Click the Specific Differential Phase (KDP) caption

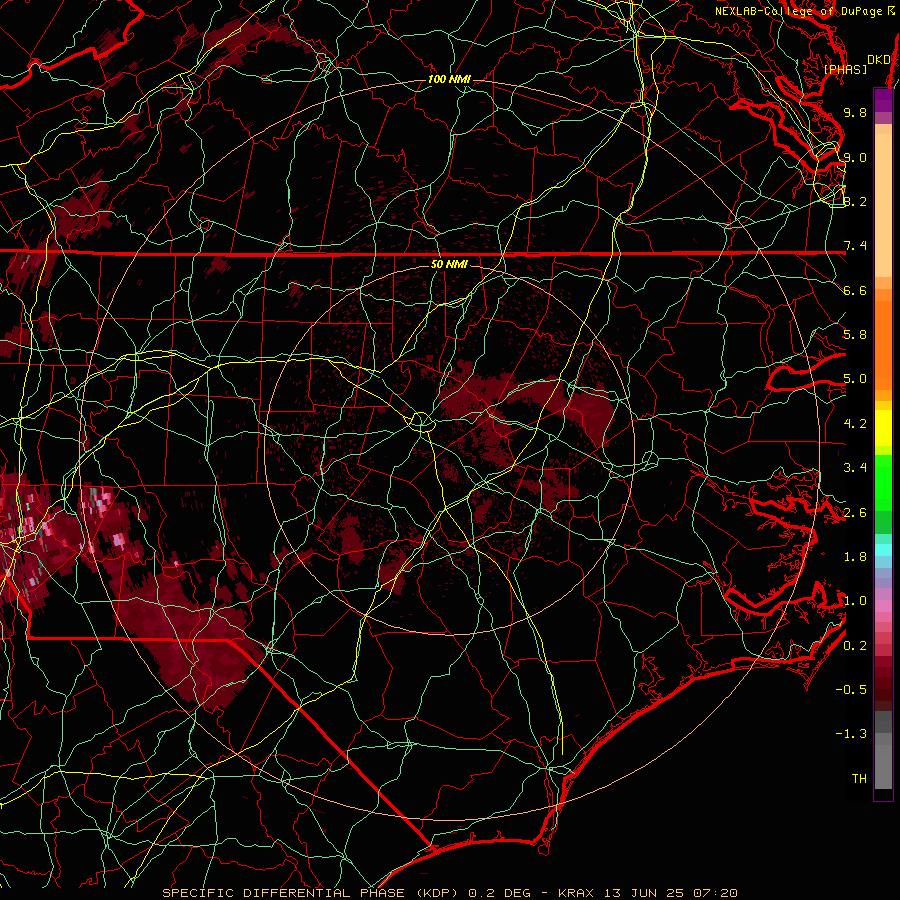(x=310, y=893)
